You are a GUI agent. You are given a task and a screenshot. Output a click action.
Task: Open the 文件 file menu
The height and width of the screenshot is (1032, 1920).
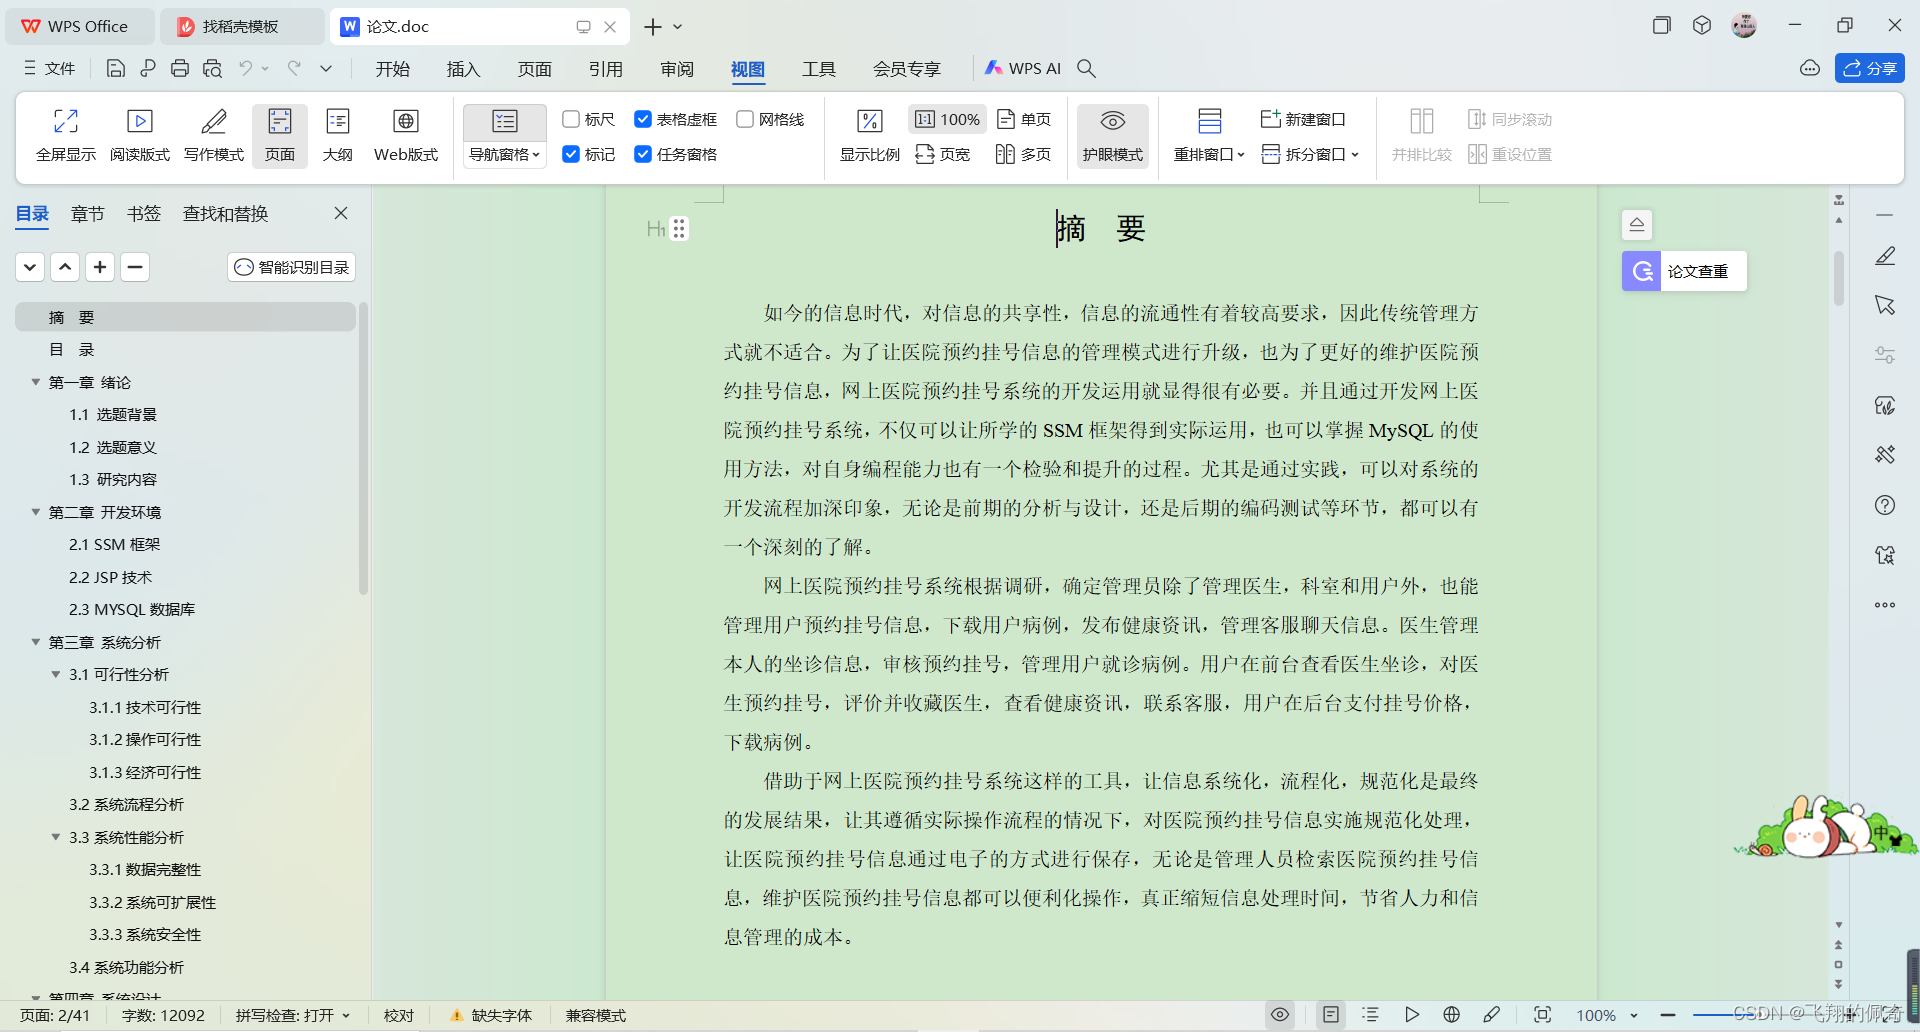click(50, 68)
